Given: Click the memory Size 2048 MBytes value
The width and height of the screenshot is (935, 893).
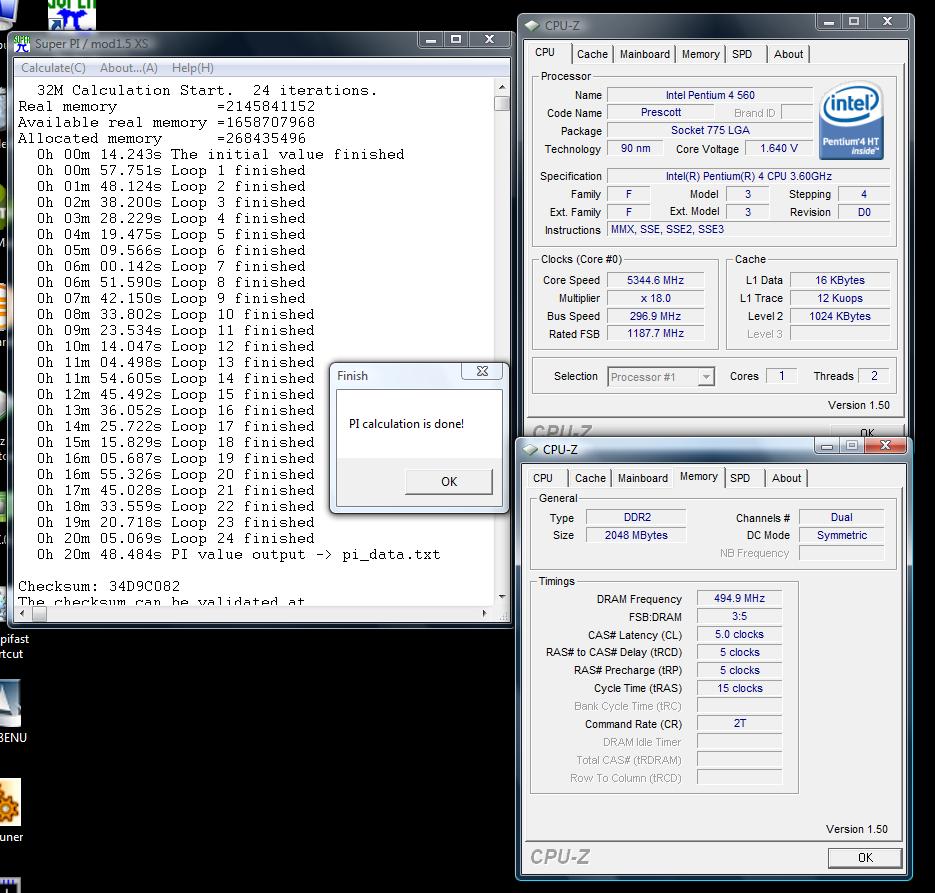Looking at the screenshot, I should (x=636, y=535).
